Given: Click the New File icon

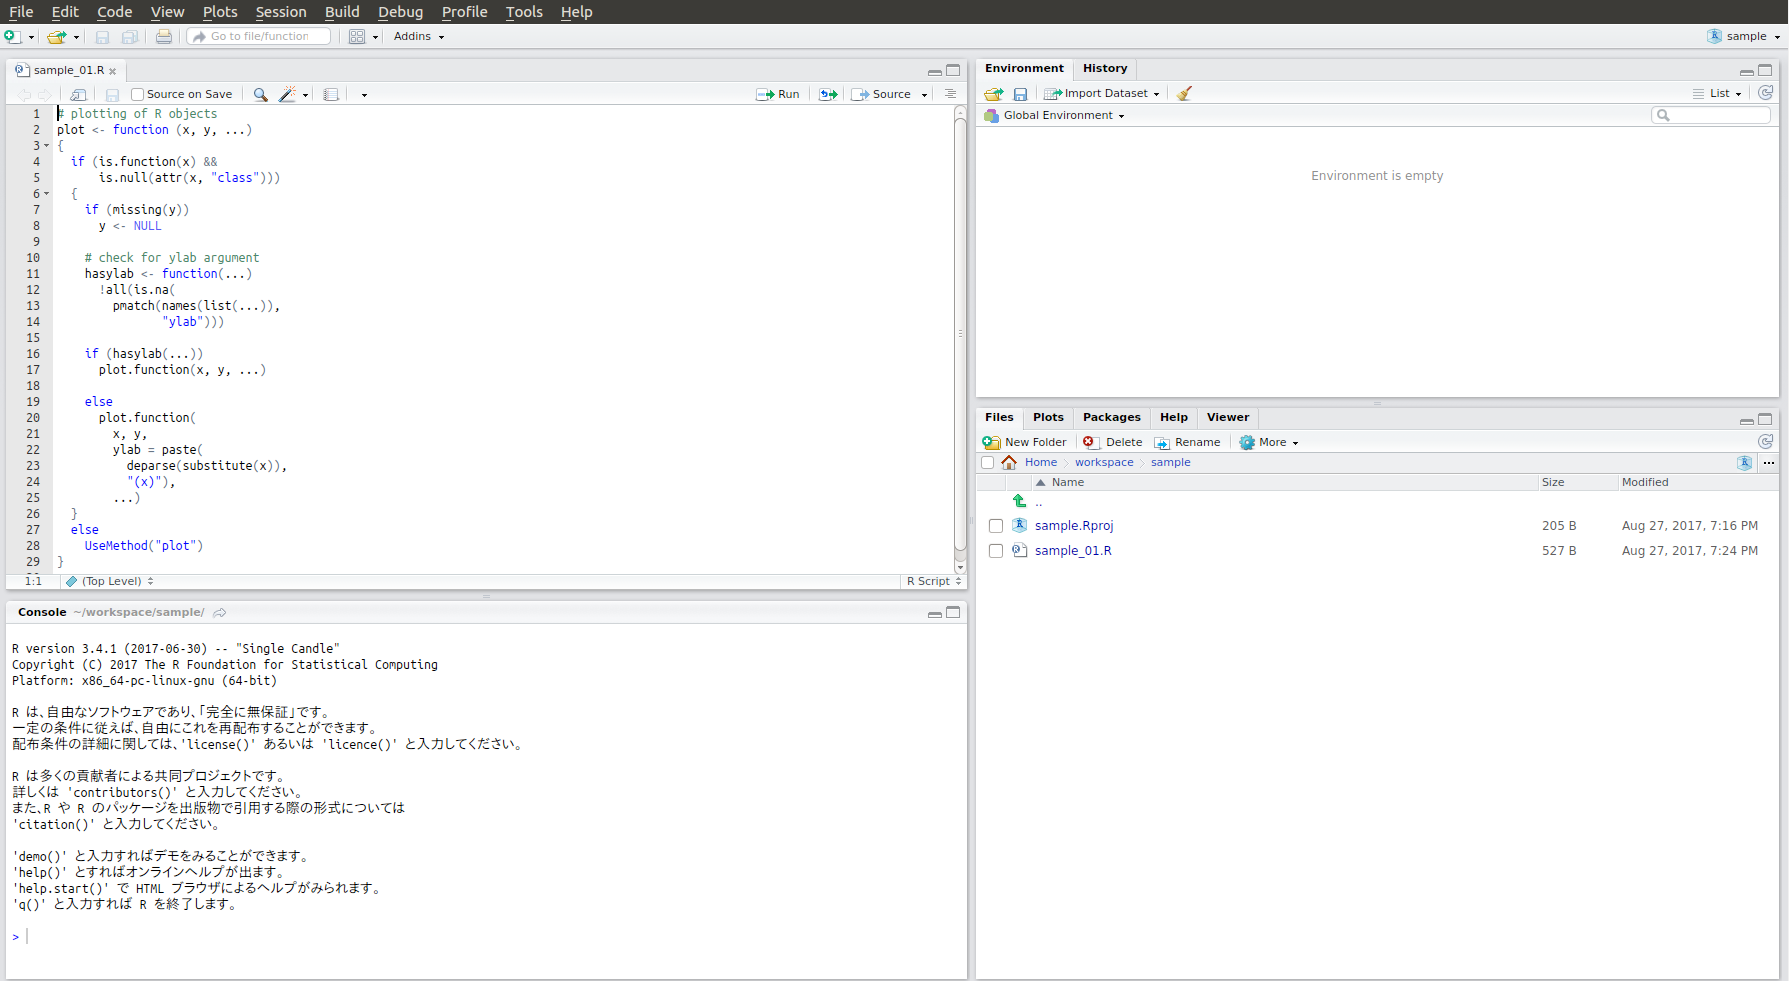Looking at the screenshot, I should (x=12, y=37).
